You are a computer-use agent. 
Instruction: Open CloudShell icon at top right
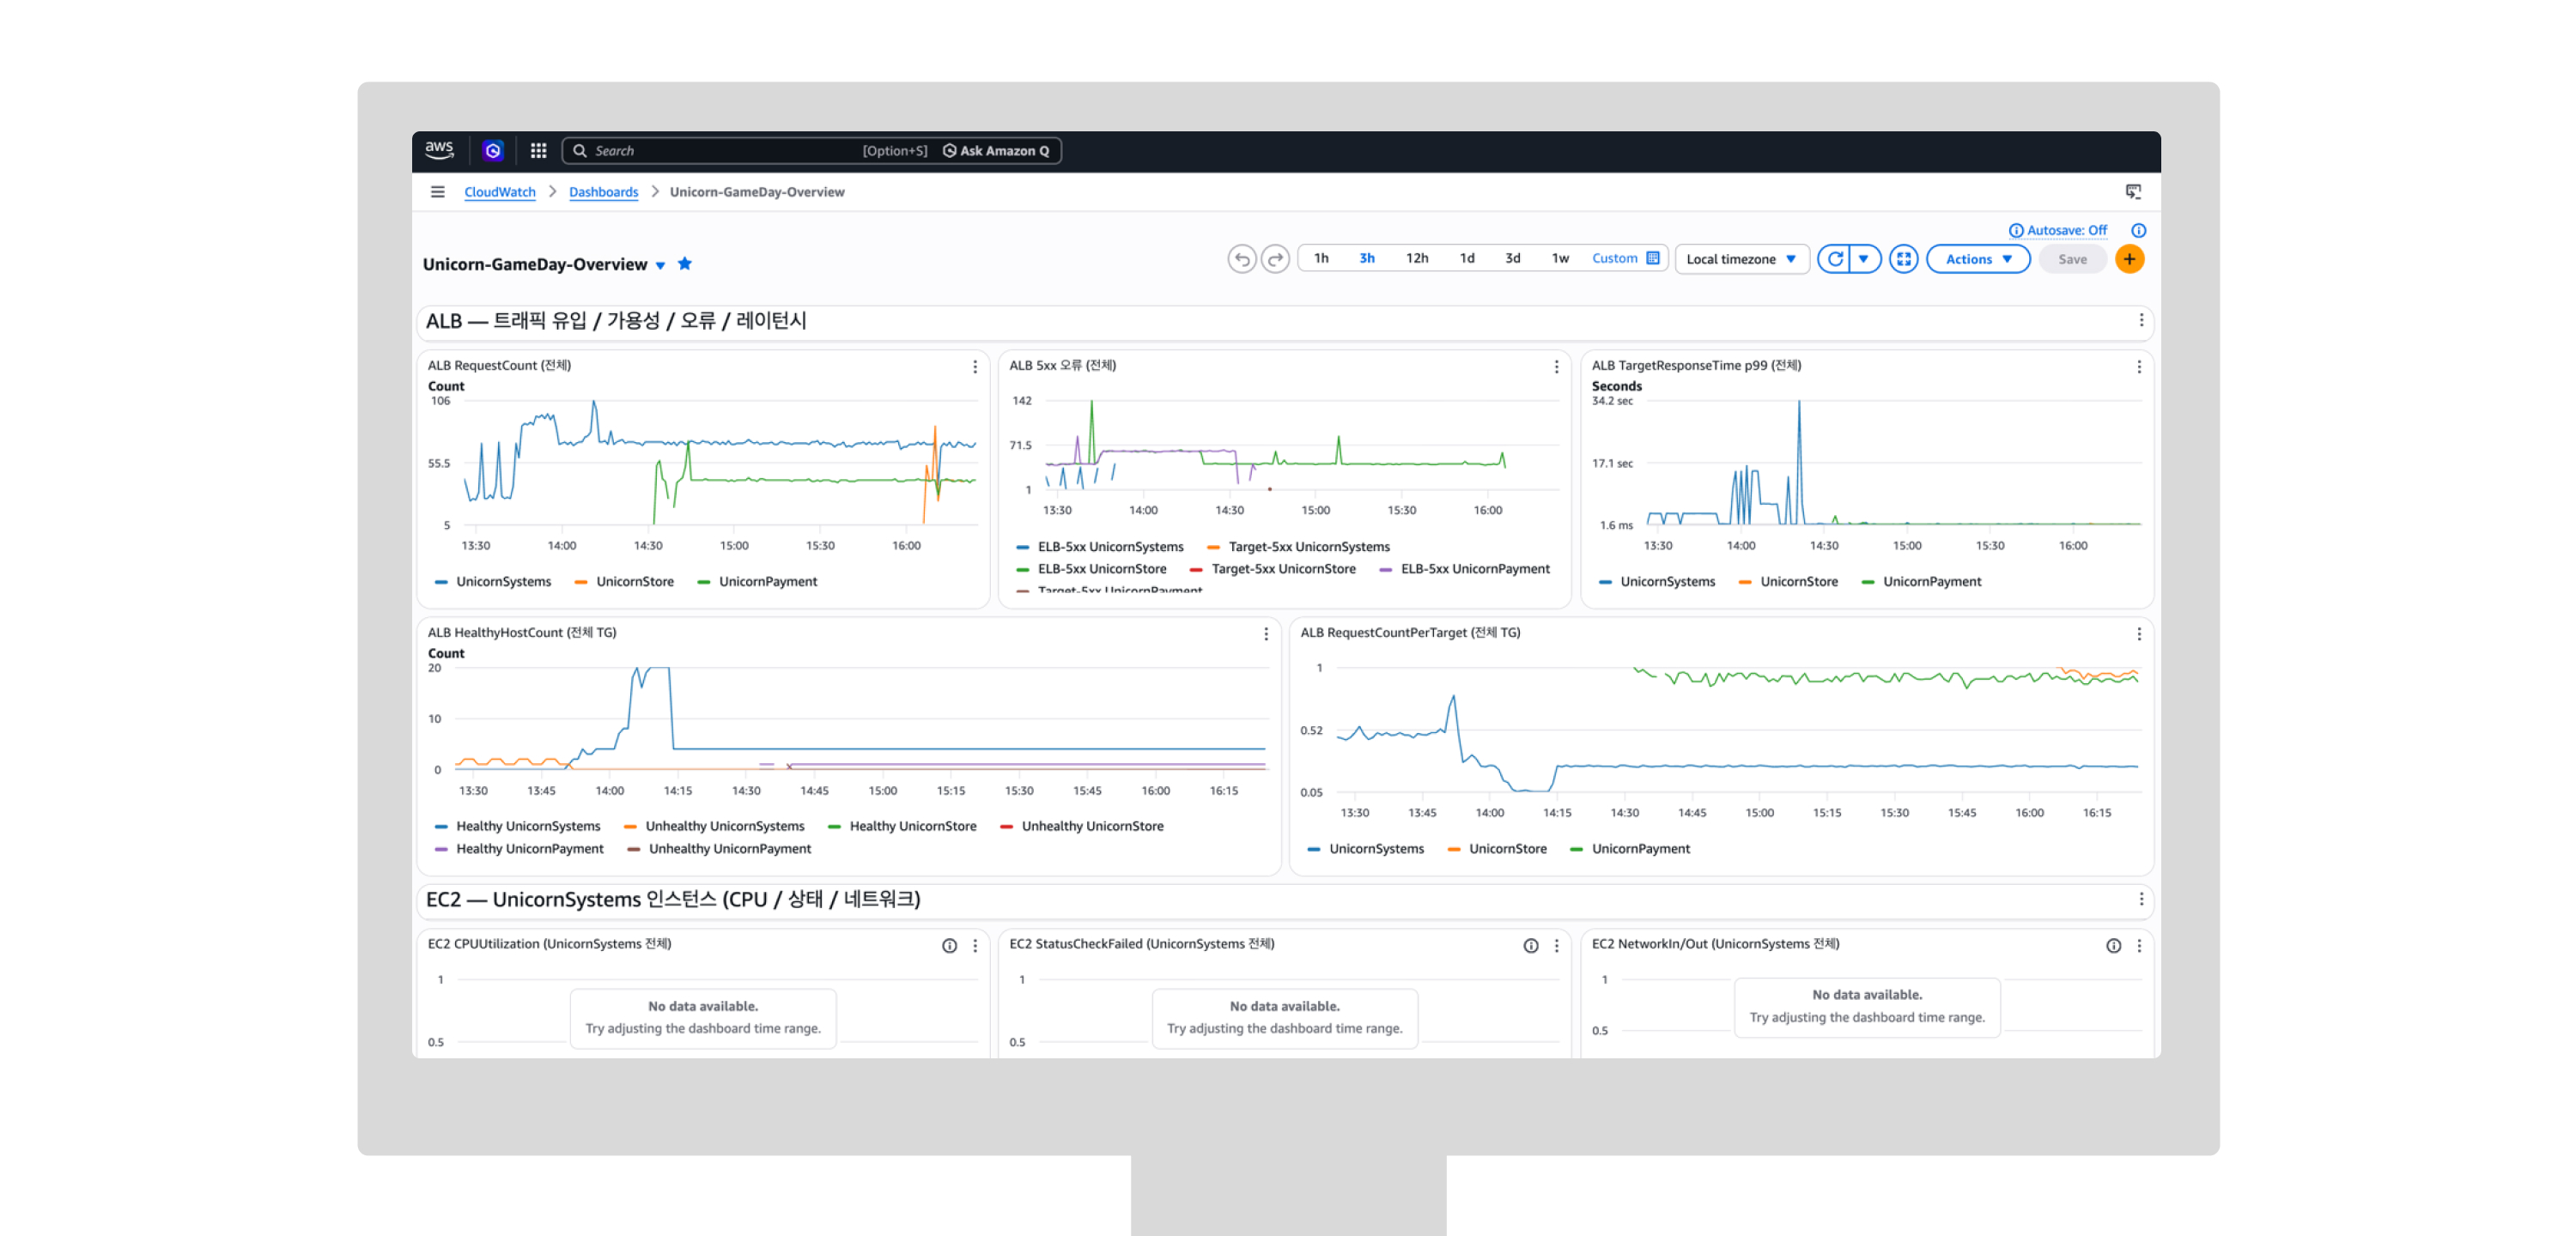(x=2133, y=192)
